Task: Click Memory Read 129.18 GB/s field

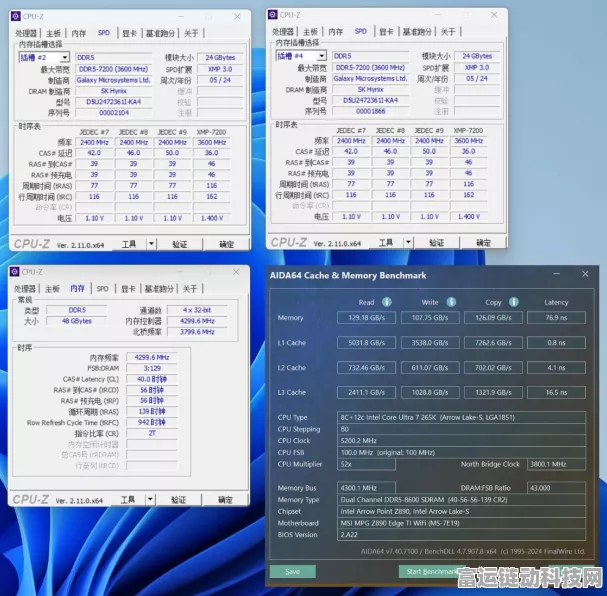Action: tap(366, 318)
